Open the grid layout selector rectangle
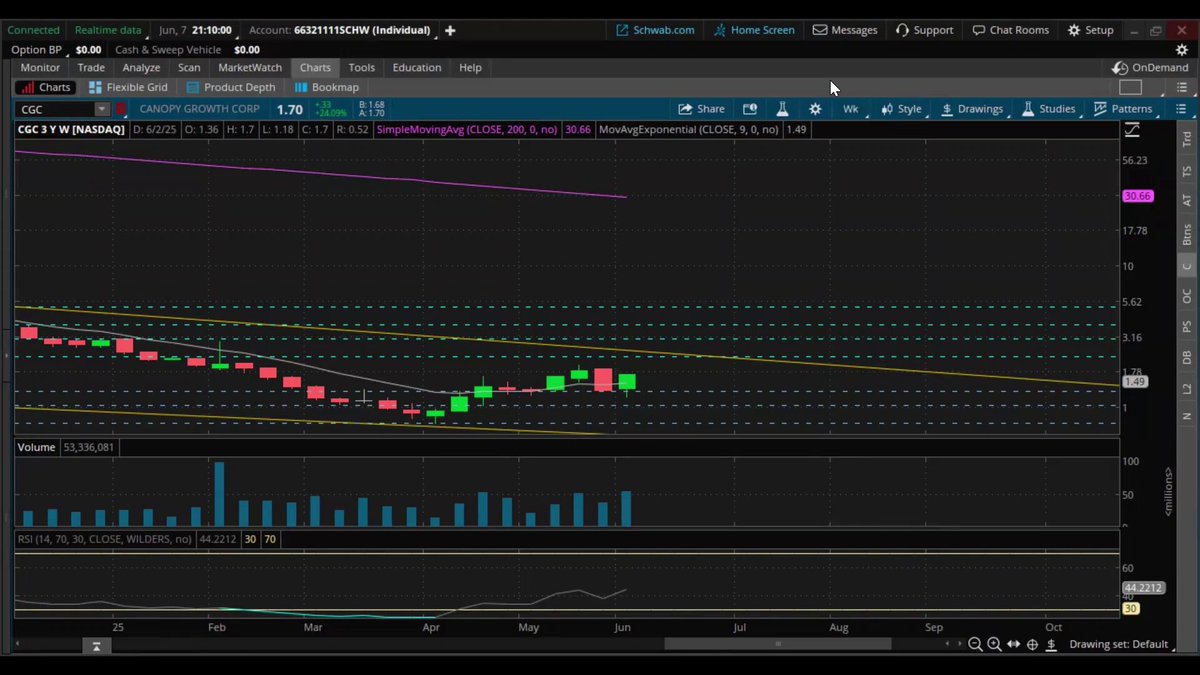Viewport: 1200px width, 675px height. 1130,88
